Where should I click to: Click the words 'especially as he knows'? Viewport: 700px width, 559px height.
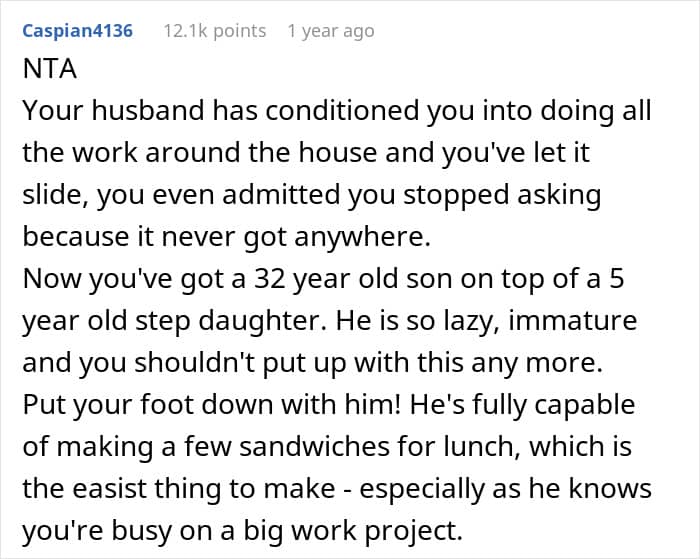[x=505, y=489]
